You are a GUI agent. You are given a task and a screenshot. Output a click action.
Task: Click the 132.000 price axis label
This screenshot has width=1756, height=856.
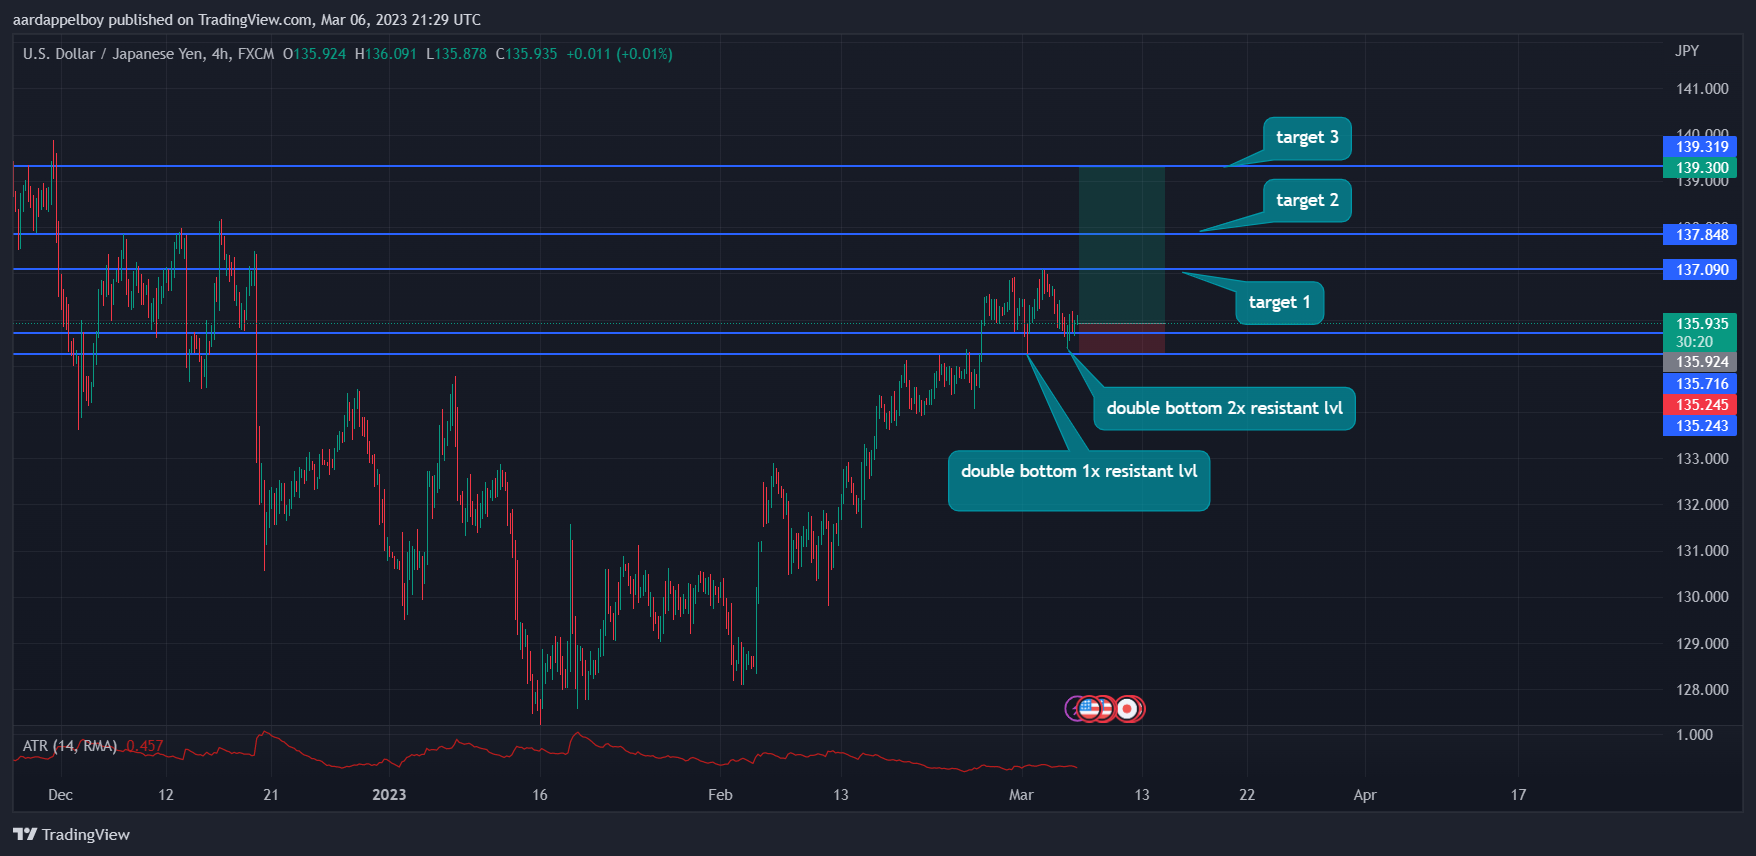click(1702, 505)
